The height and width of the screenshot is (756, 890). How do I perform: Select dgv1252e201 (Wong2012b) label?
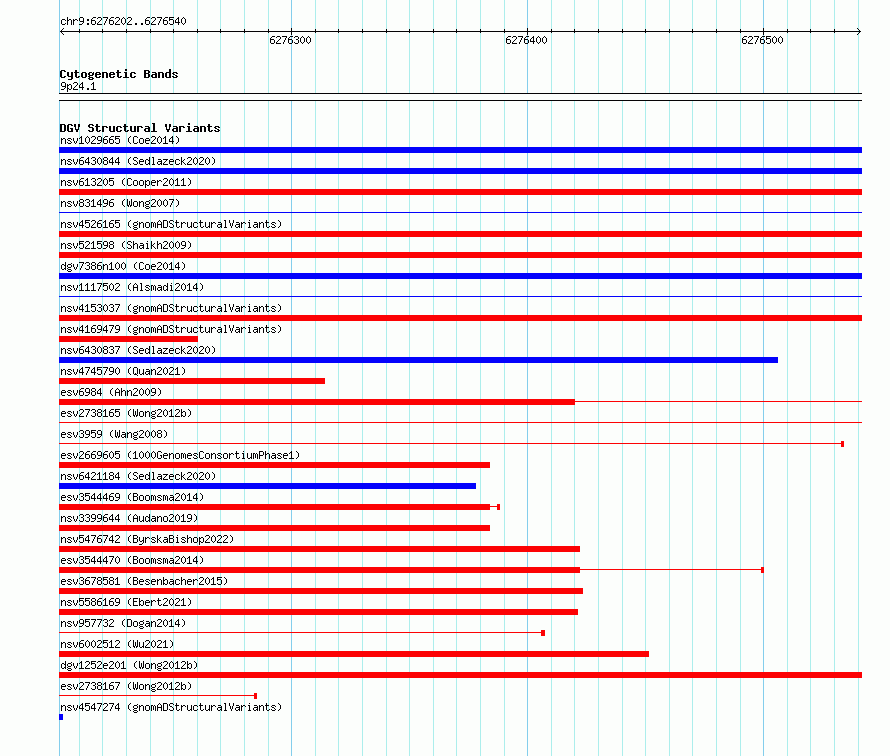129,665
